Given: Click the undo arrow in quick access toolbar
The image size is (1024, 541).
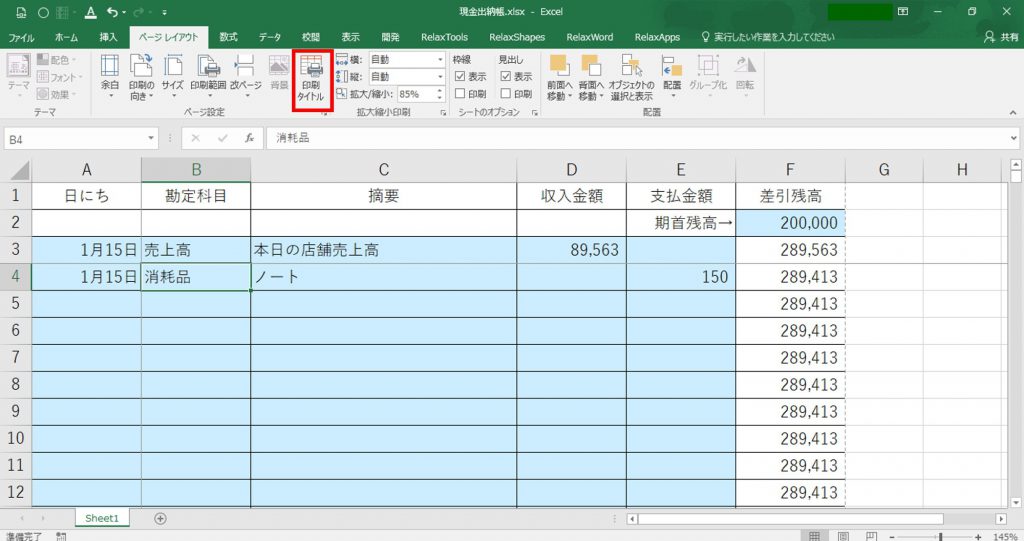Looking at the screenshot, I should tap(112, 12).
